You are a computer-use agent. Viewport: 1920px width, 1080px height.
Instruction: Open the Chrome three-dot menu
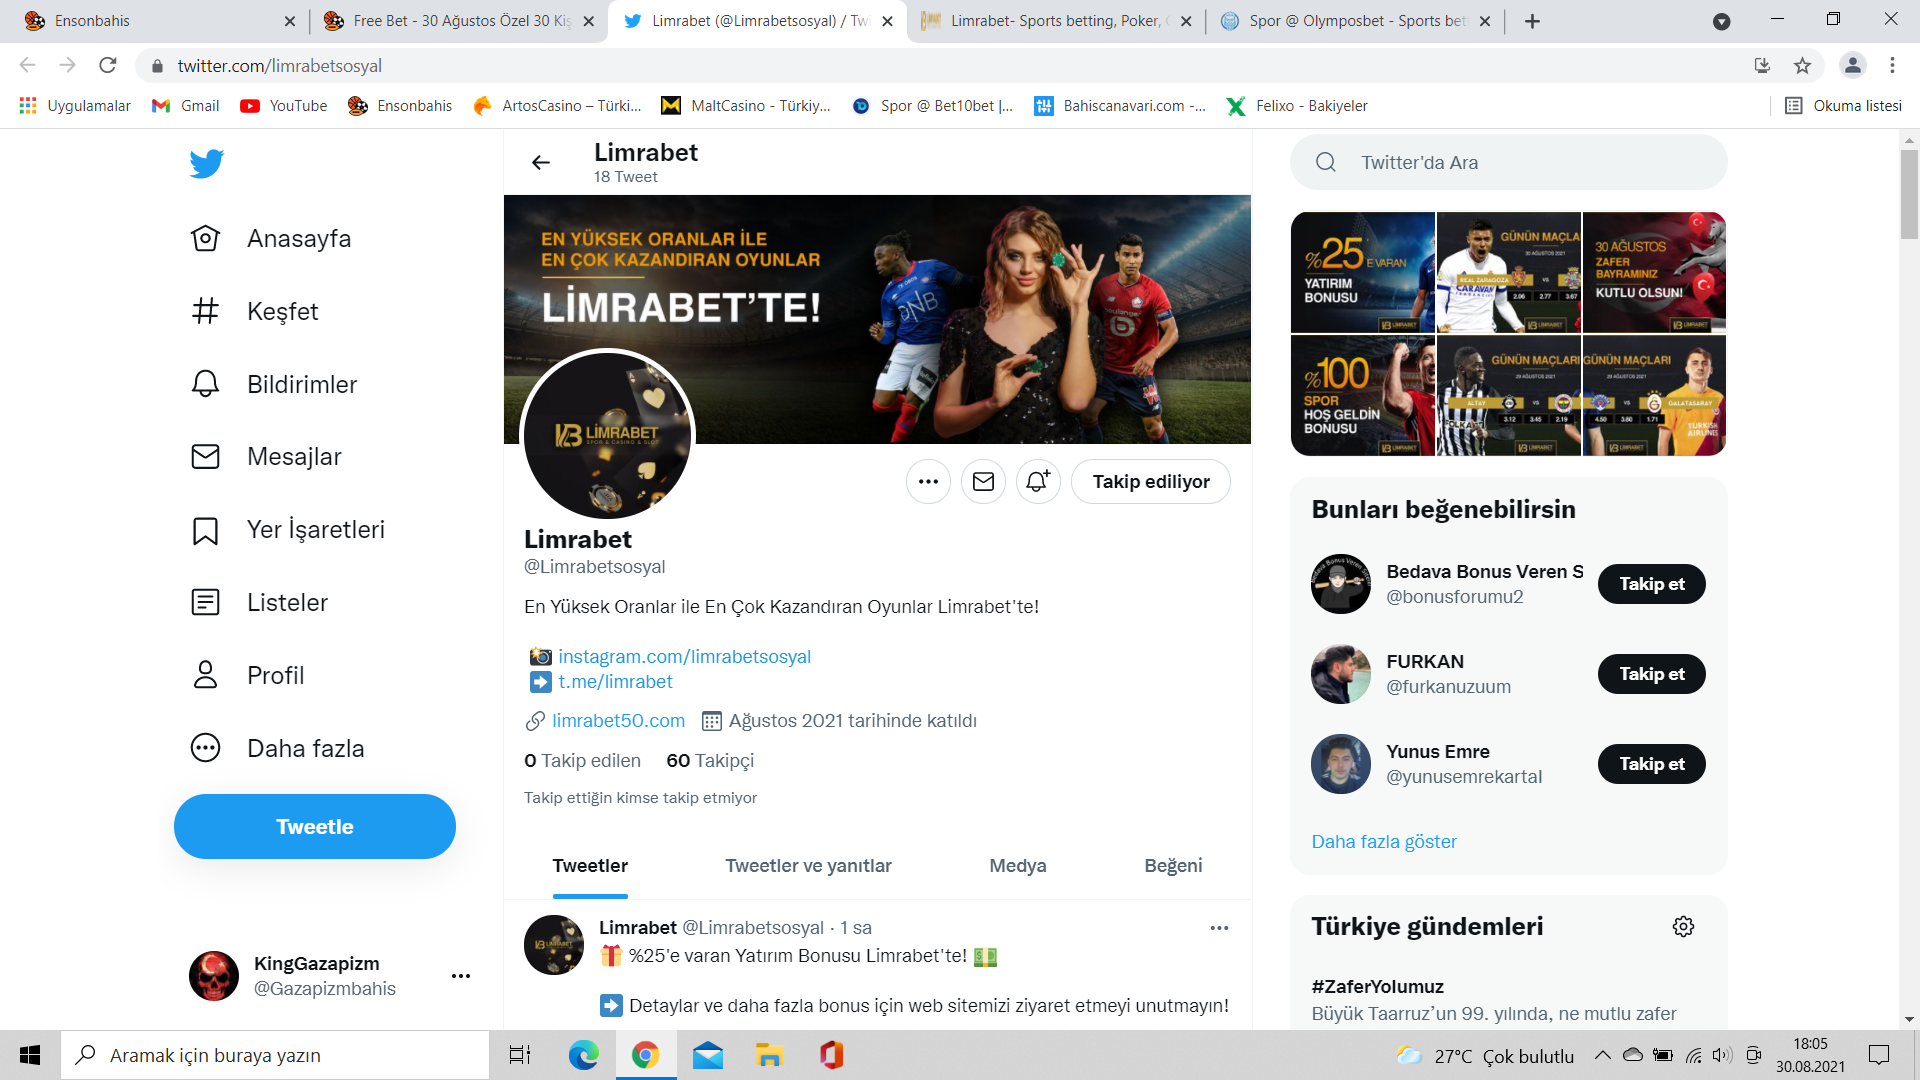point(1892,66)
